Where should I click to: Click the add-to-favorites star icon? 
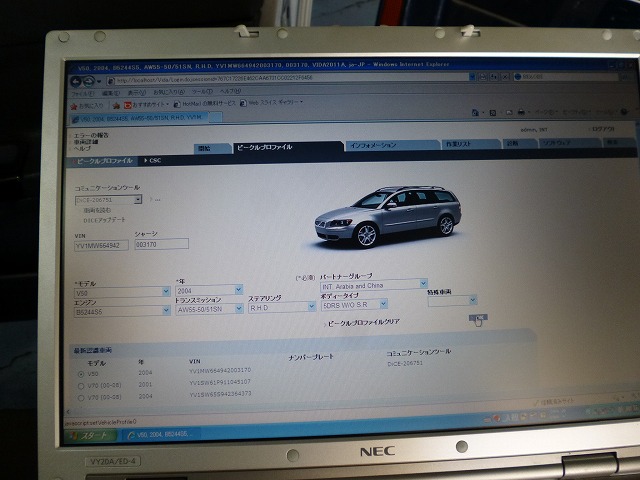click(116, 106)
